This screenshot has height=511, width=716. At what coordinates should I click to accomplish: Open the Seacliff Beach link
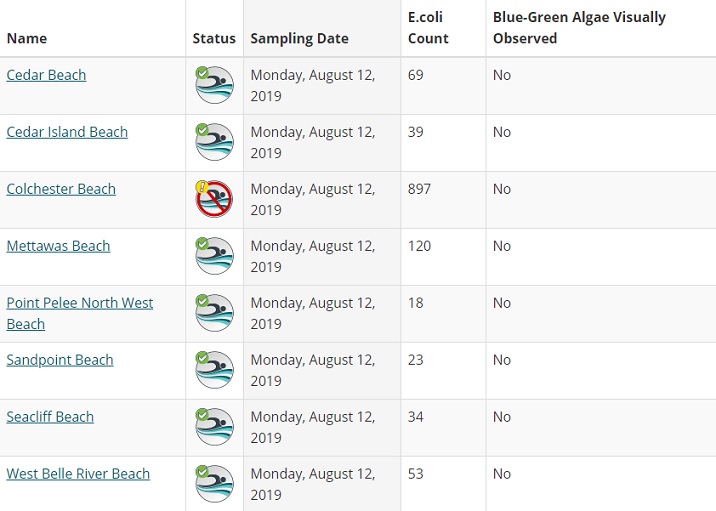coord(50,417)
